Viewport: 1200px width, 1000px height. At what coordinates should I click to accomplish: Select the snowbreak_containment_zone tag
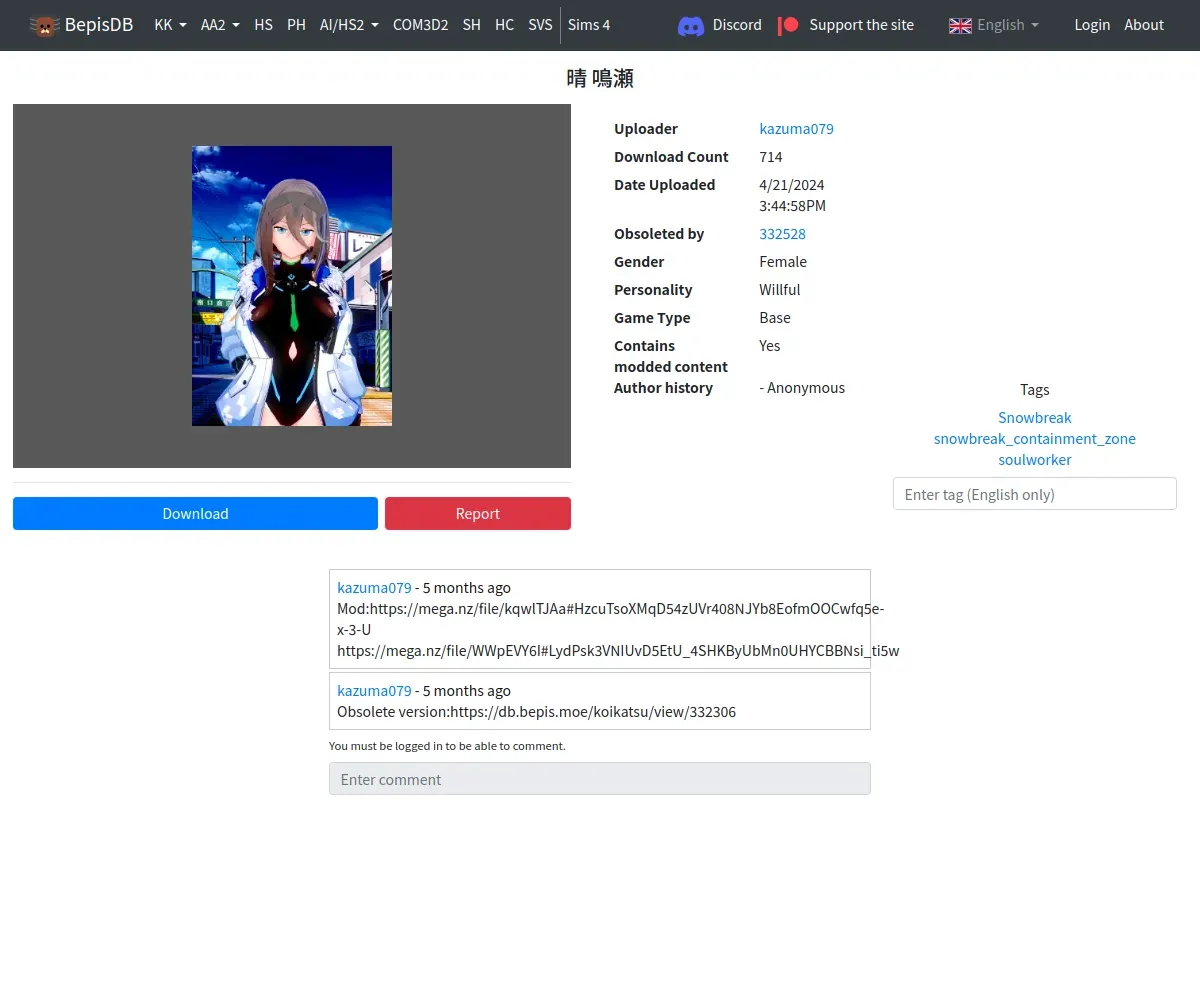click(1035, 439)
